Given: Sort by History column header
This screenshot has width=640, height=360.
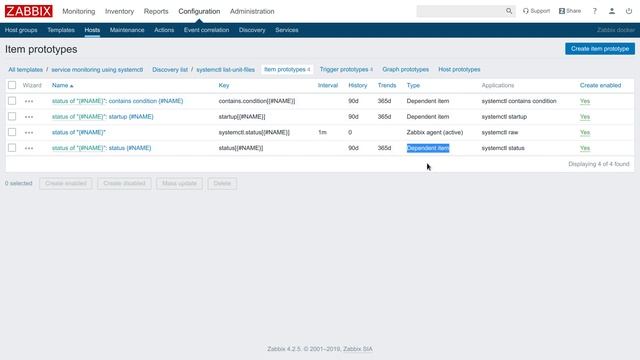Looking at the screenshot, I should click(358, 85).
